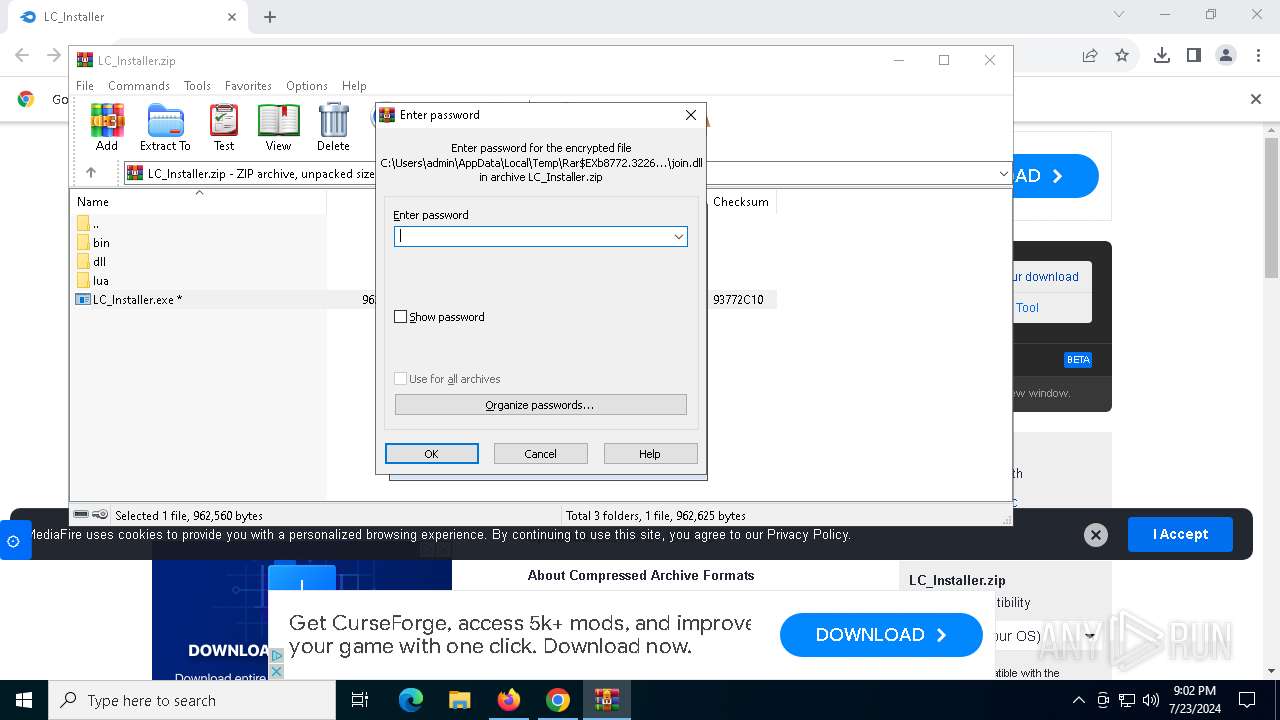Open the Tools menu

click(x=197, y=86)
